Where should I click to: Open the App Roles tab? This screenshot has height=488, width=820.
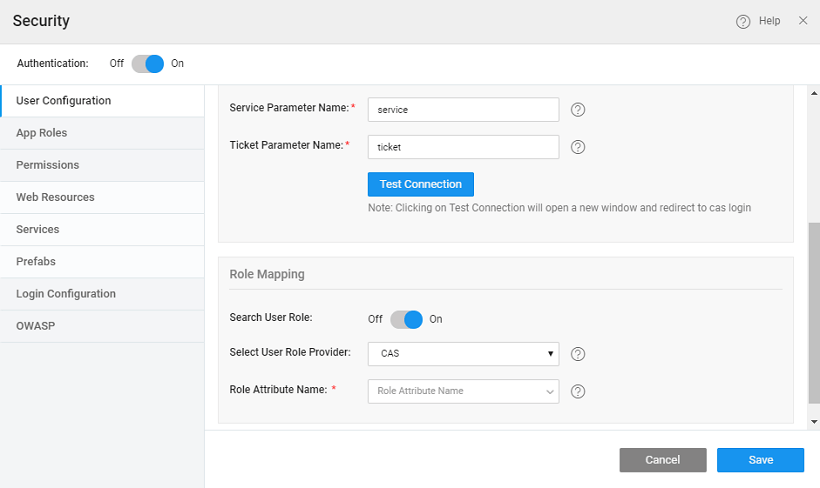pos(42,133)
